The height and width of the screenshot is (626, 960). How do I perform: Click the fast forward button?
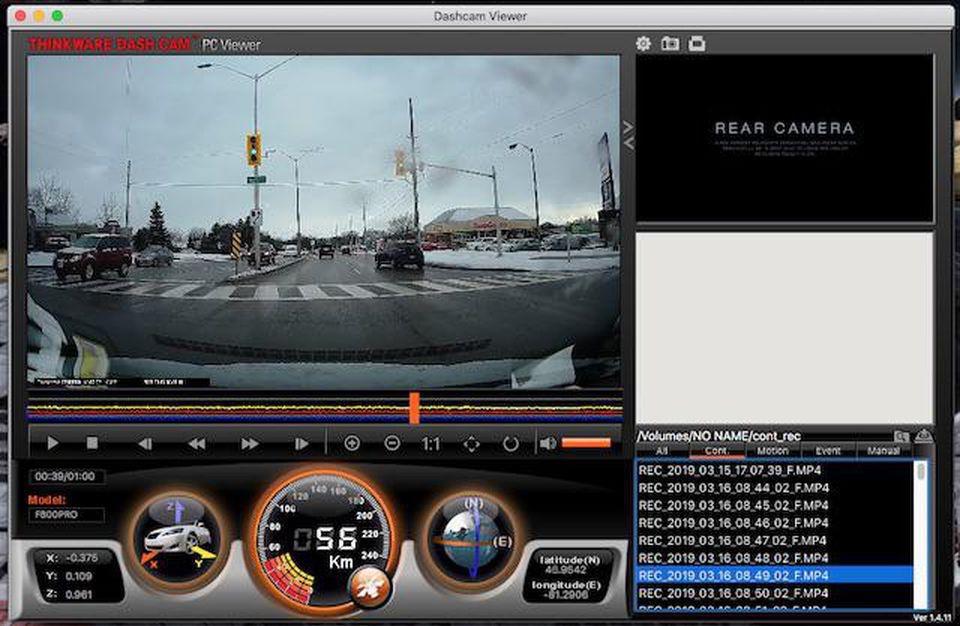pos(249,443)
